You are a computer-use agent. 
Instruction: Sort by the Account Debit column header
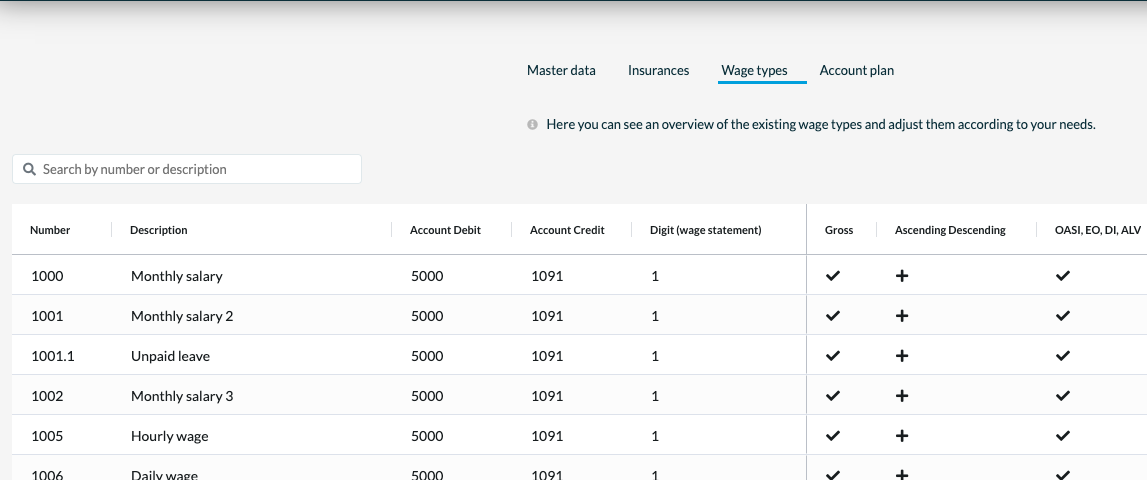445,230
